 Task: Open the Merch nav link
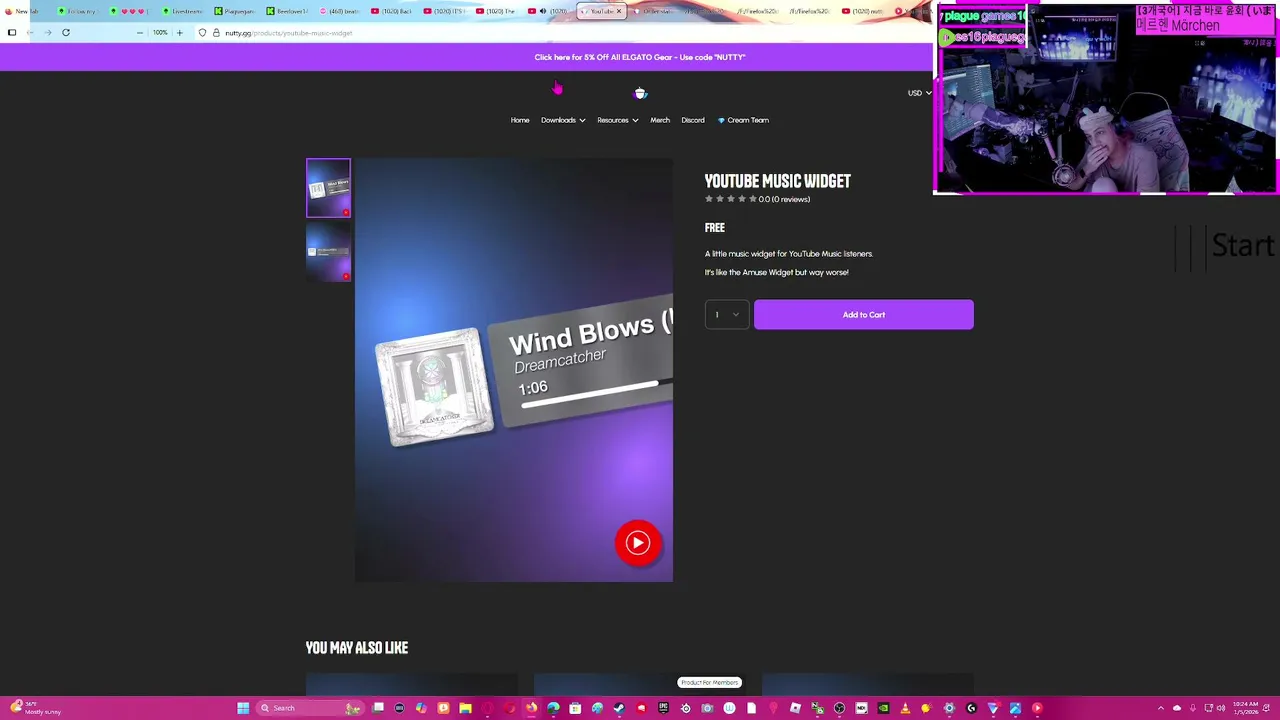660,120
